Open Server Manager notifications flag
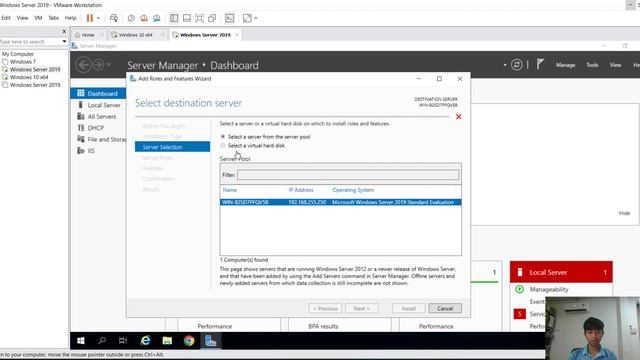The height and width of the screenshot is (360, 640). [x=540, y=64]
